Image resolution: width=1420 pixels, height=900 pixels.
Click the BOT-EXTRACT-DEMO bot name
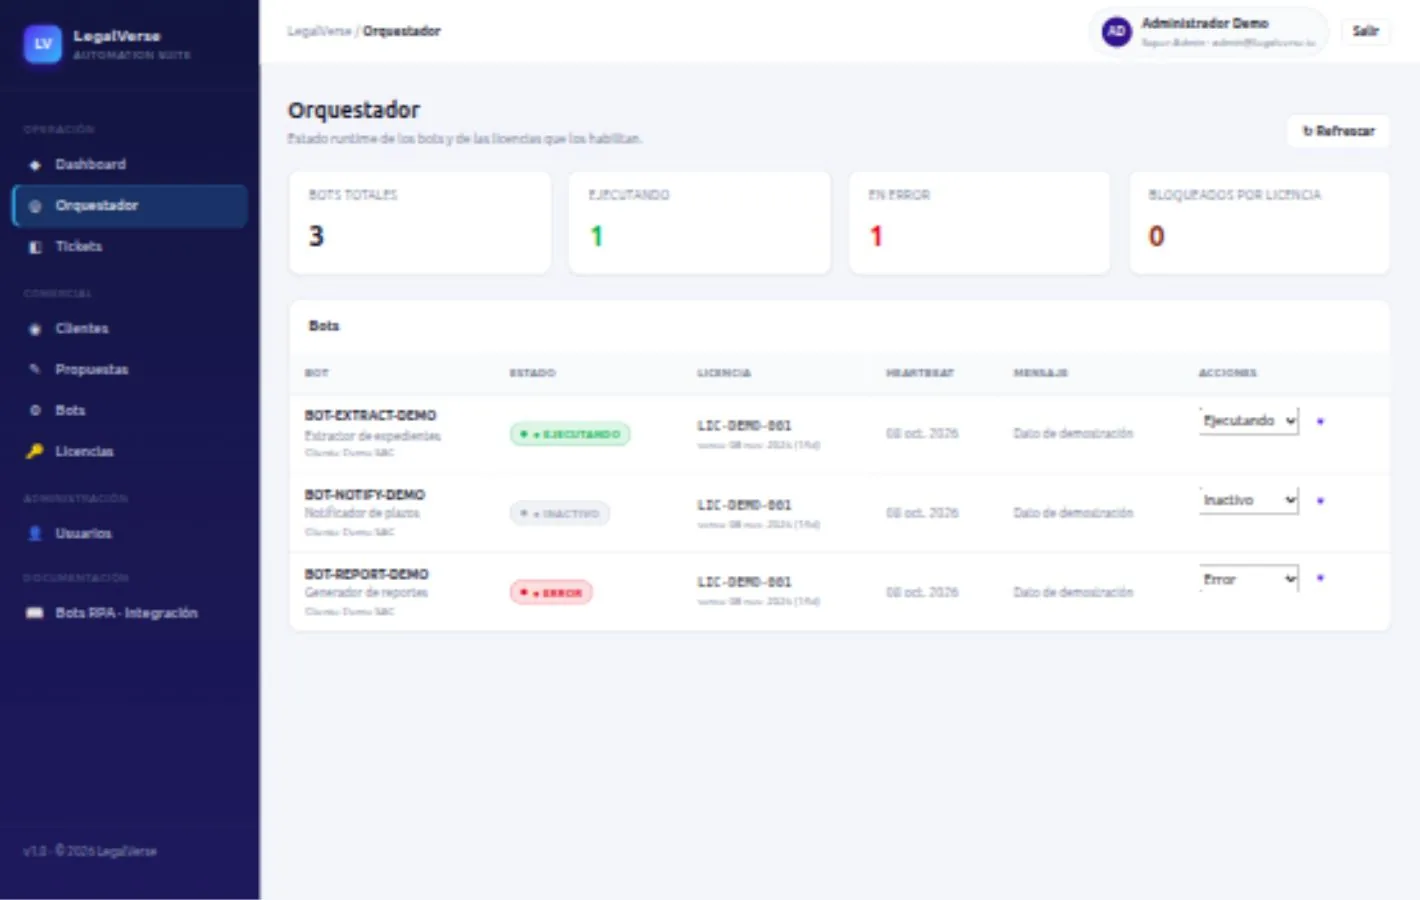(370, 416)
